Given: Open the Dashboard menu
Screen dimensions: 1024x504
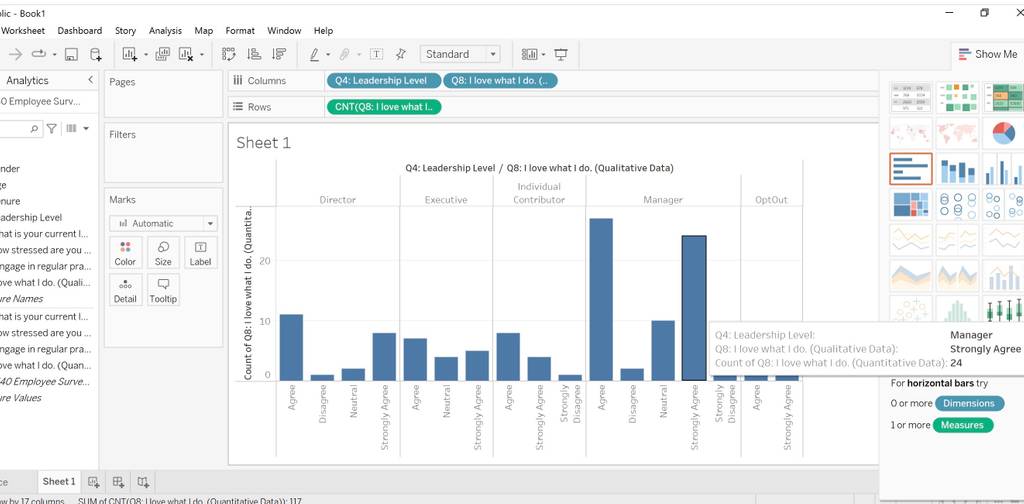Looking at the screenshot, I should [x=80, y=31].
